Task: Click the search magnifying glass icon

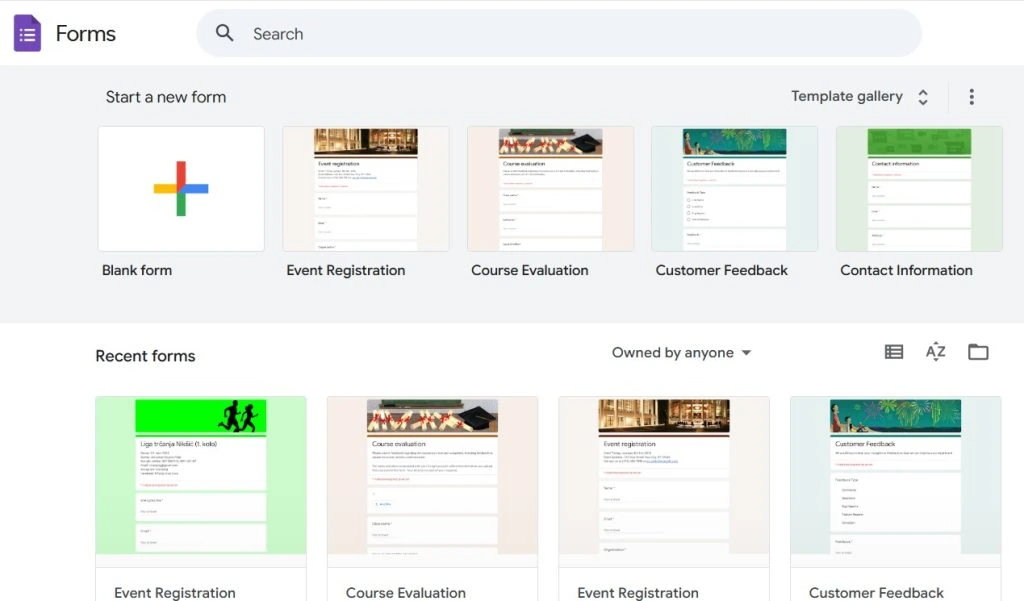Action: tap(225, 34)
